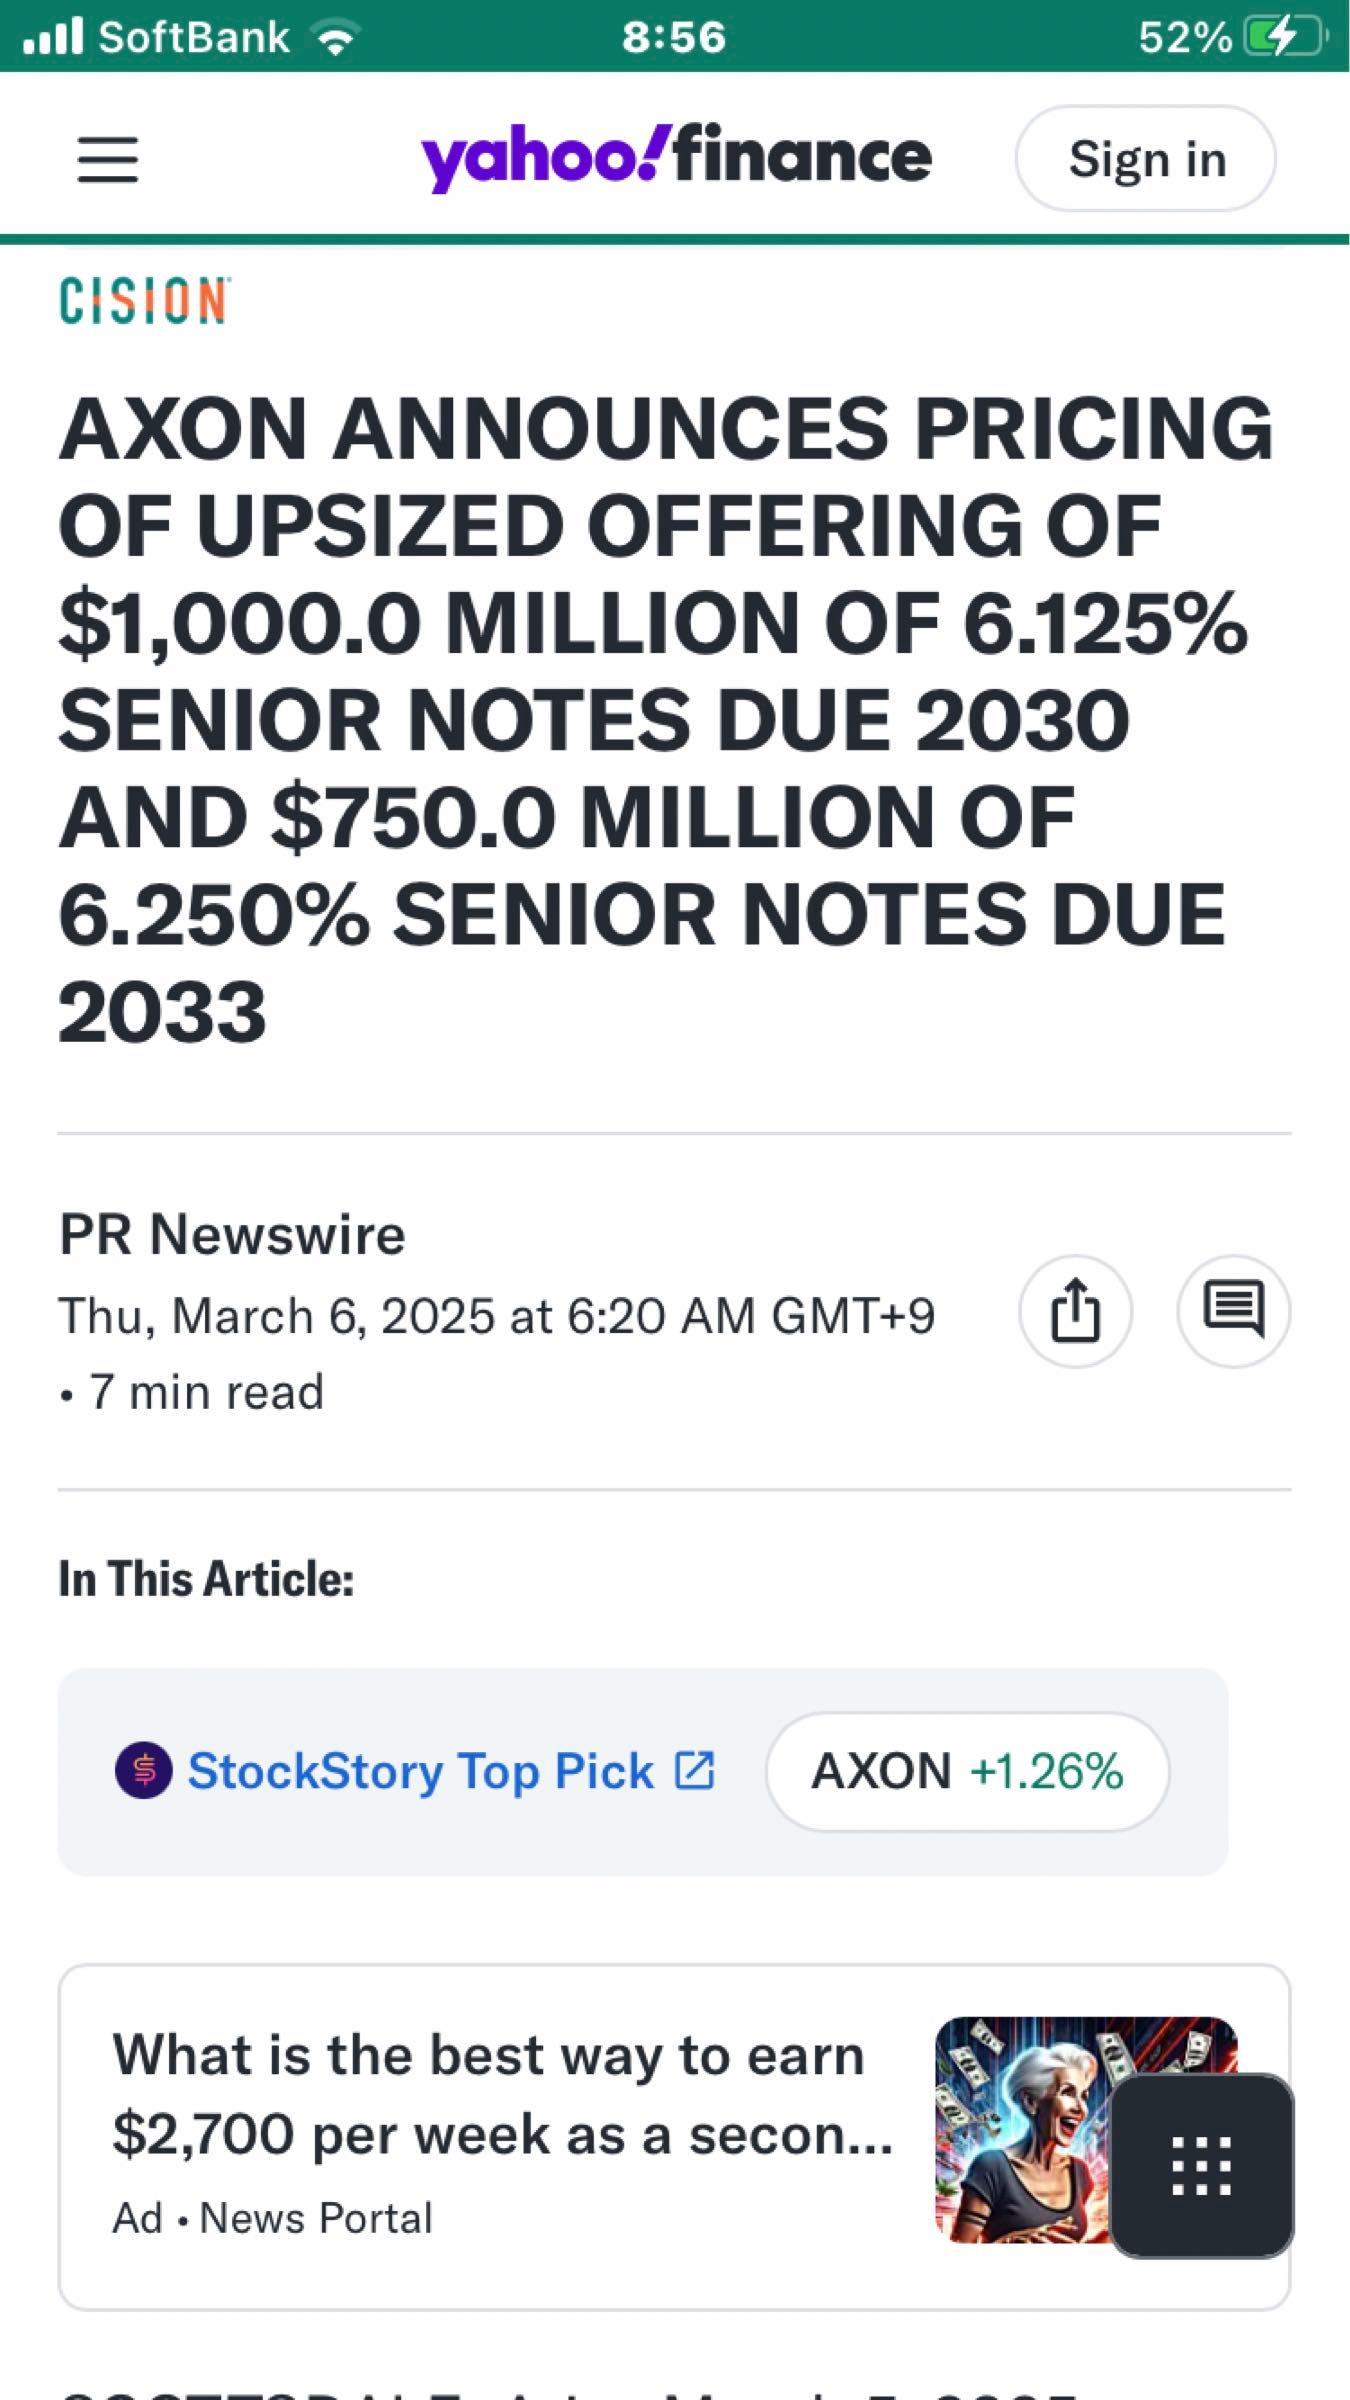Tap the AXON senior notes article headline
Image resolution: width=1350 pixels, height=2400 pixels.
coord(660,720)
